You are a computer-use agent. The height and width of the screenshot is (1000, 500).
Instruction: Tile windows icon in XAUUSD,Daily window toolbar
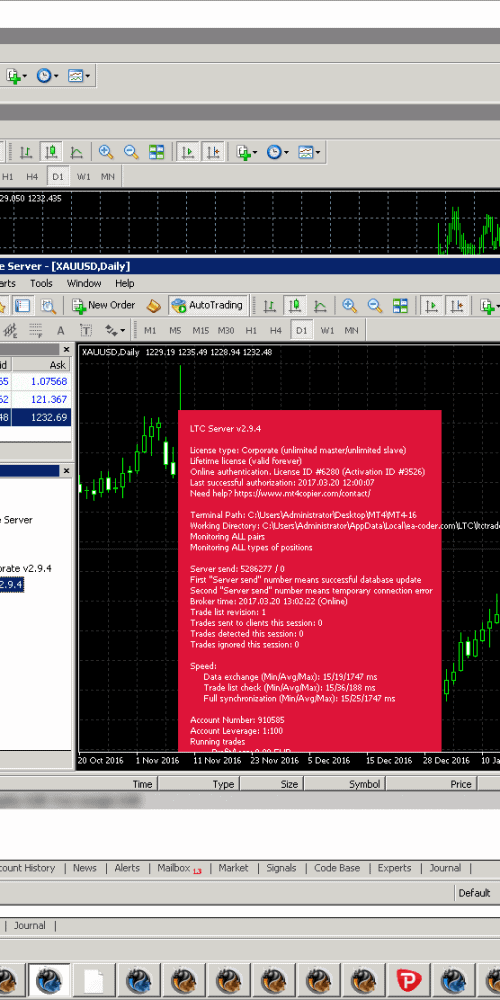(x=400, y=305)
